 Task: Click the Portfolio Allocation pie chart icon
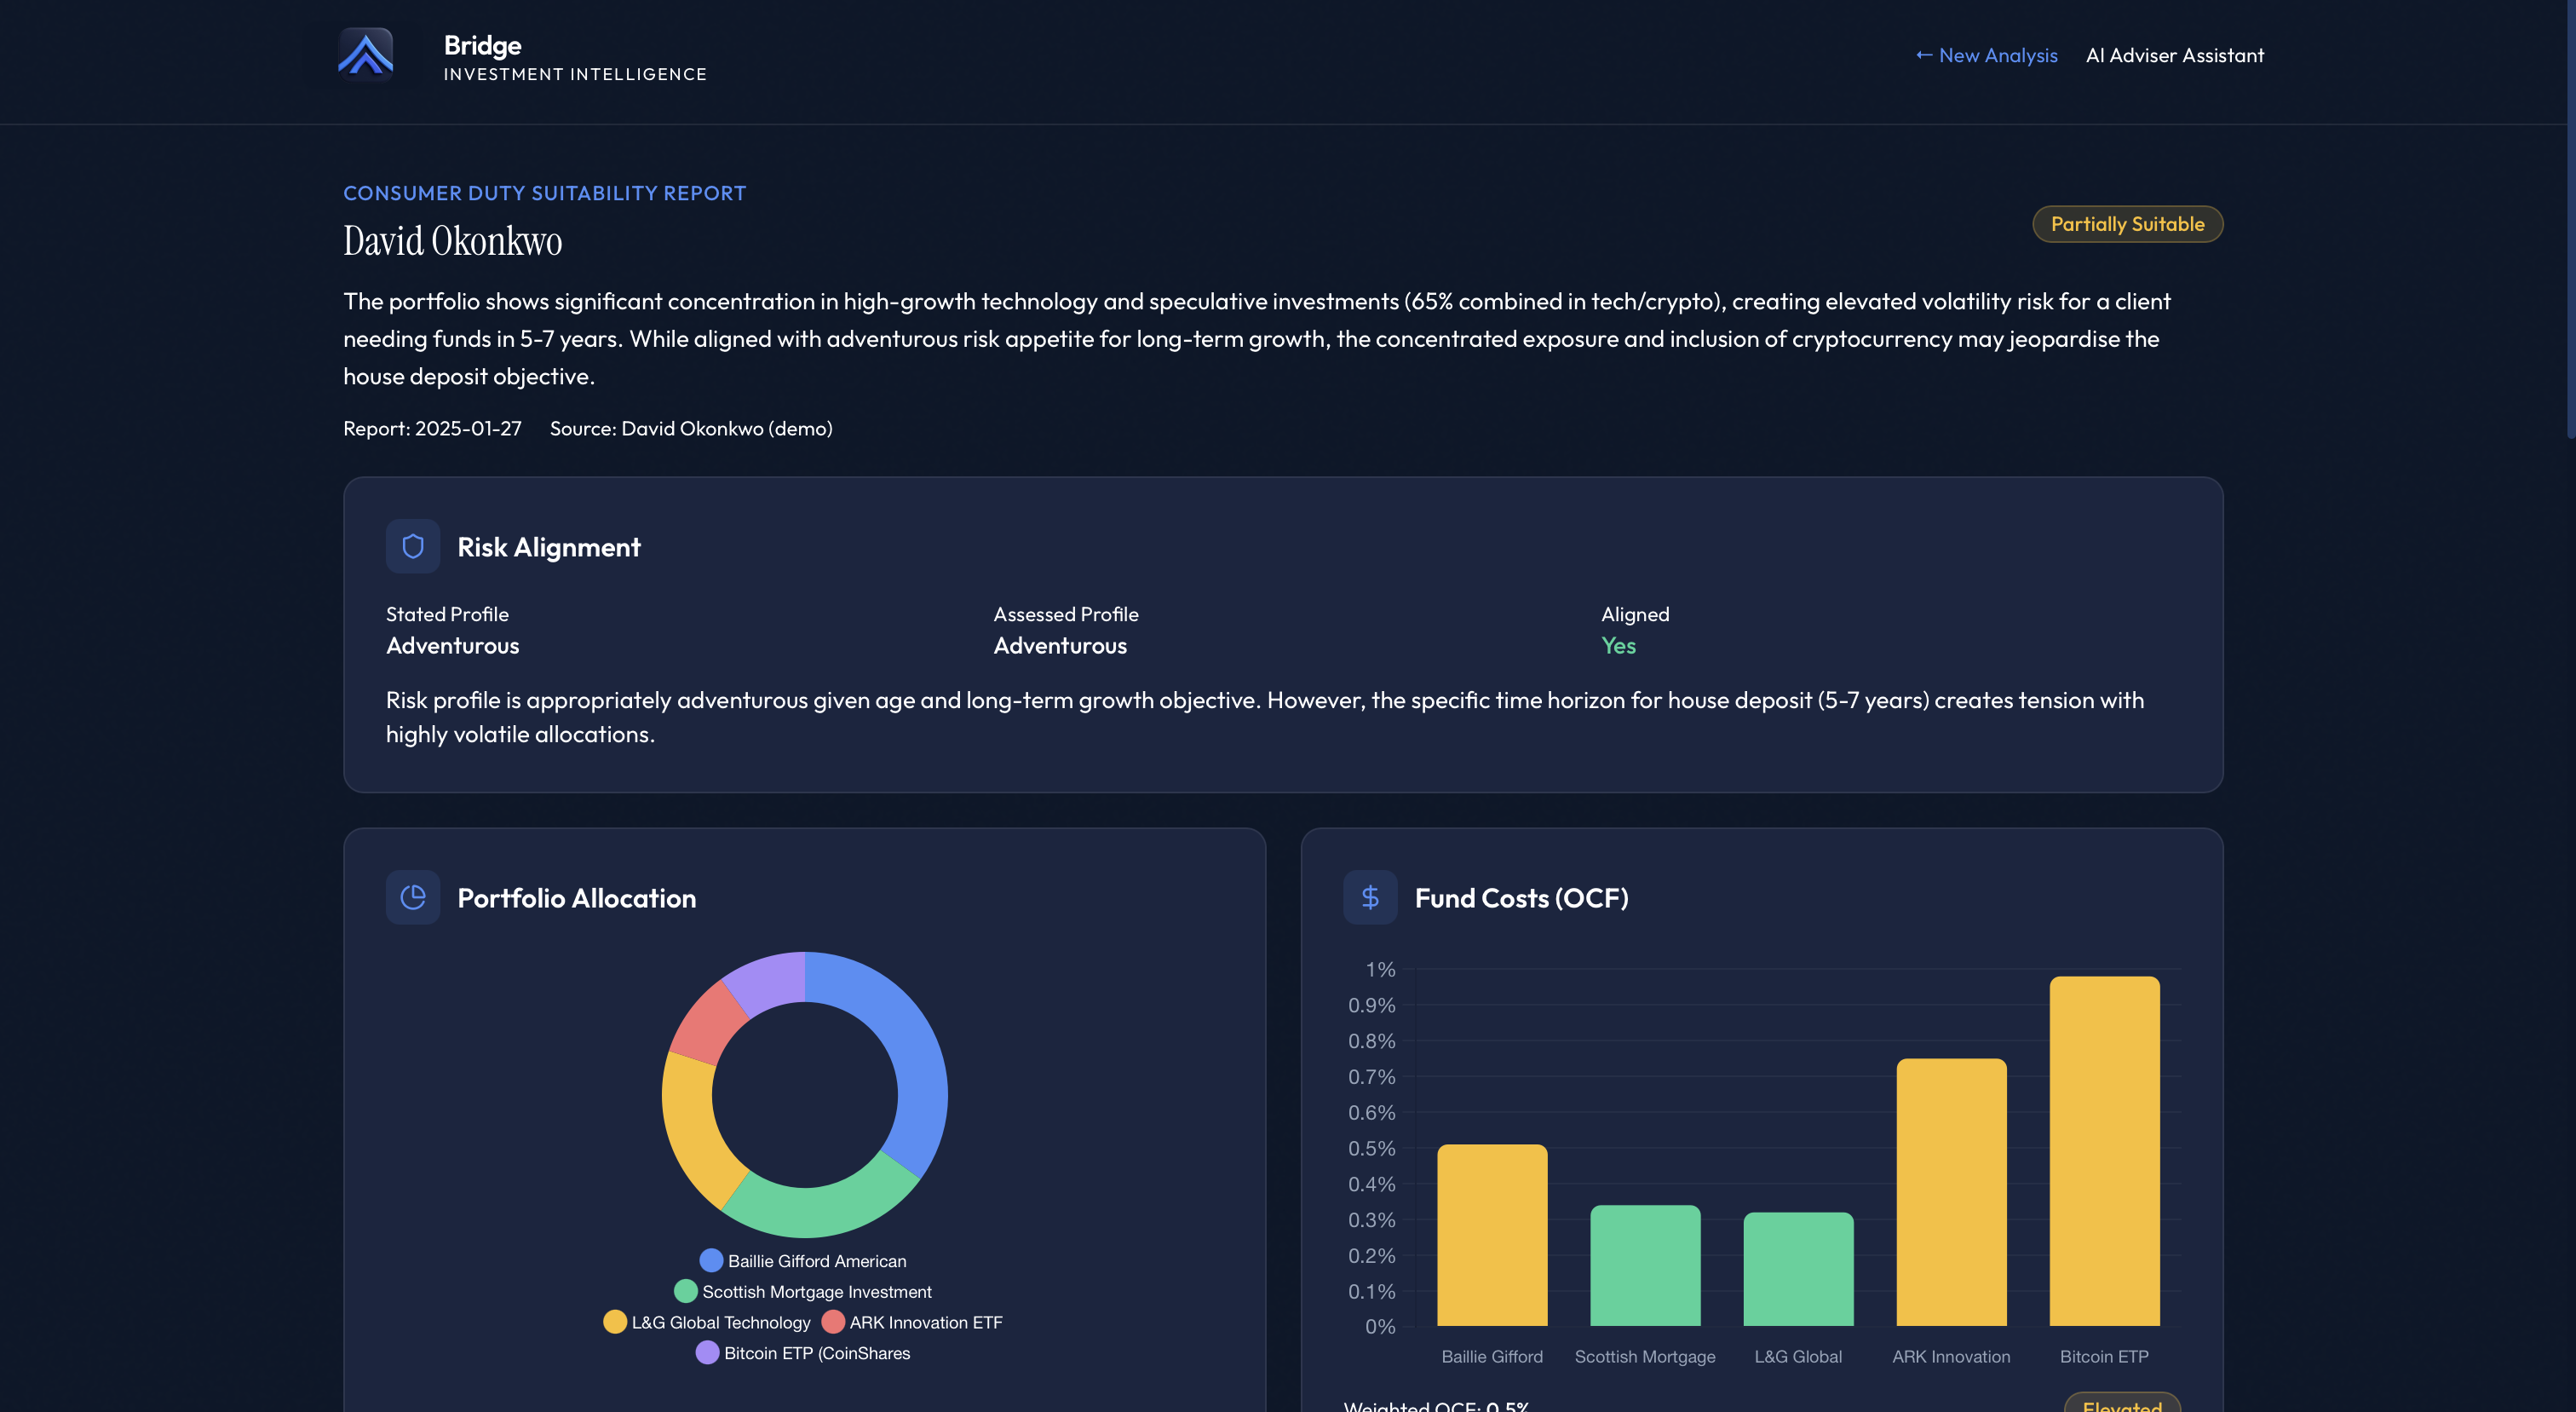click(x=412, y=897)
